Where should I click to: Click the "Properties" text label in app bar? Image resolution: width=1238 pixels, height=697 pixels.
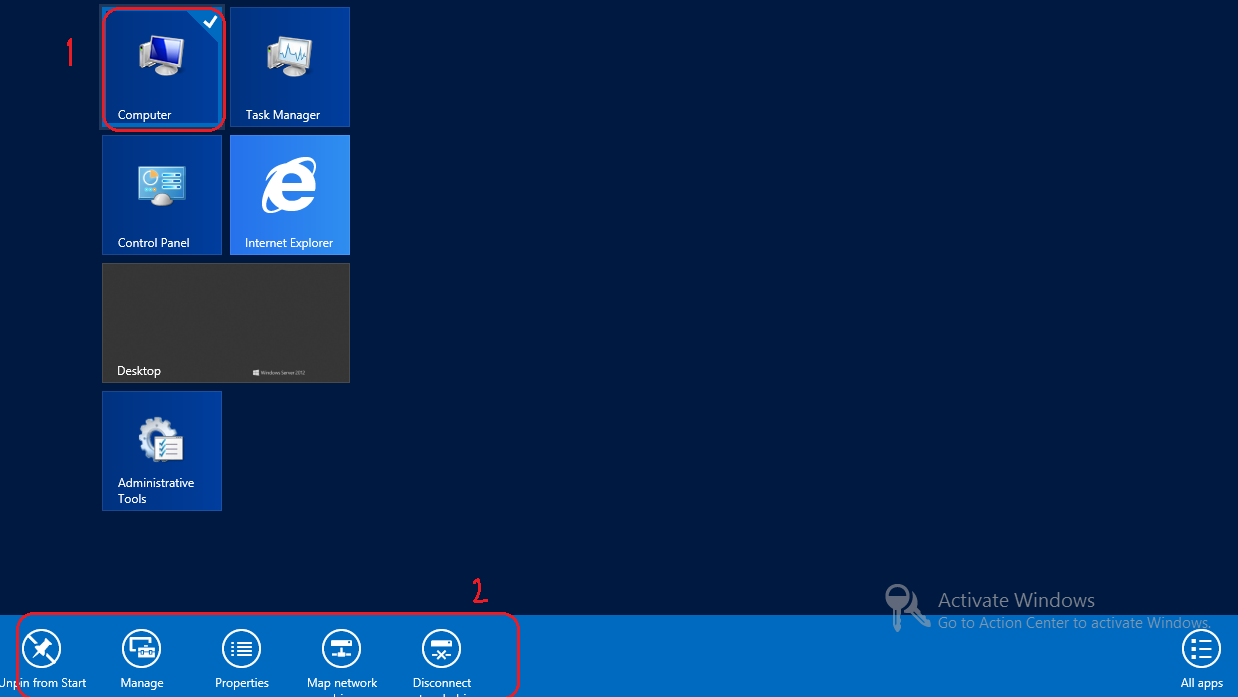coord(242,683)
